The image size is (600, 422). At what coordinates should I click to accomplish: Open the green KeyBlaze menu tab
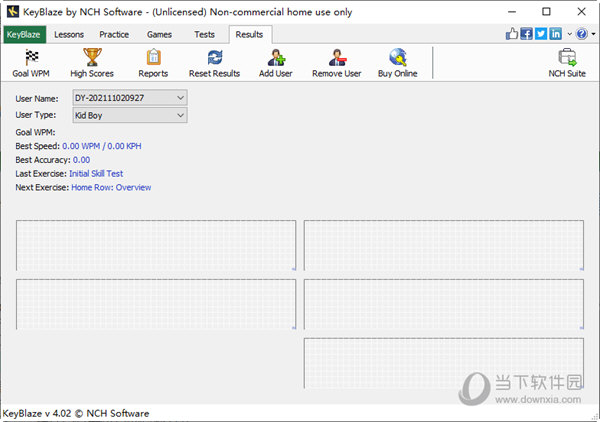point(24,34)
